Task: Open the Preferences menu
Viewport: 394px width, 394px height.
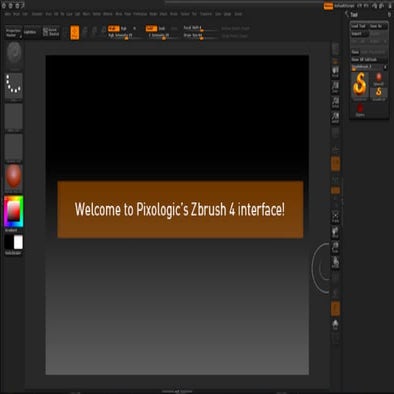Action: (140, 14)
